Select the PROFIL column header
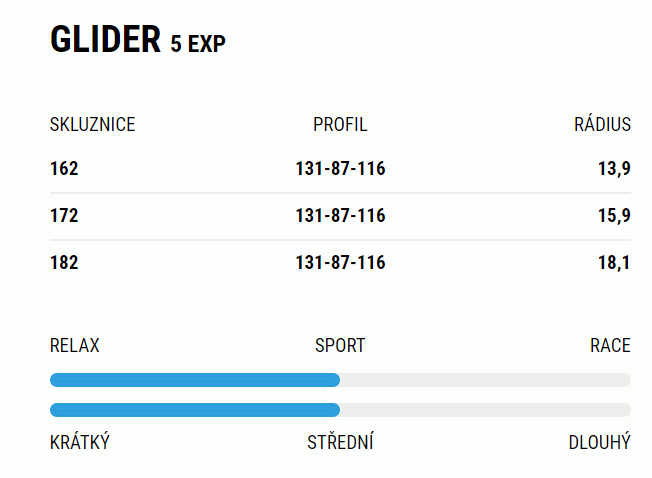The height and width of the screenshot is (478, 652). coord(340,124)
